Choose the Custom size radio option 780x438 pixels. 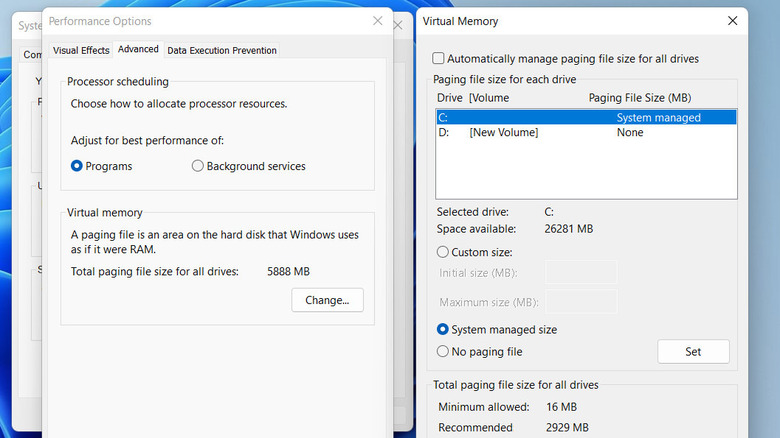(x=443, y=252)
